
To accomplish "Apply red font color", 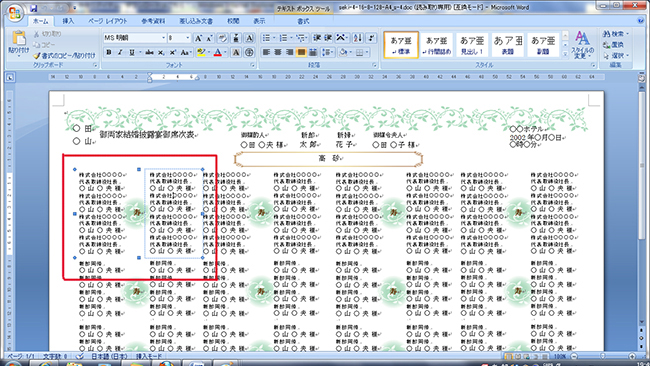I will click(x=218, y=52).
